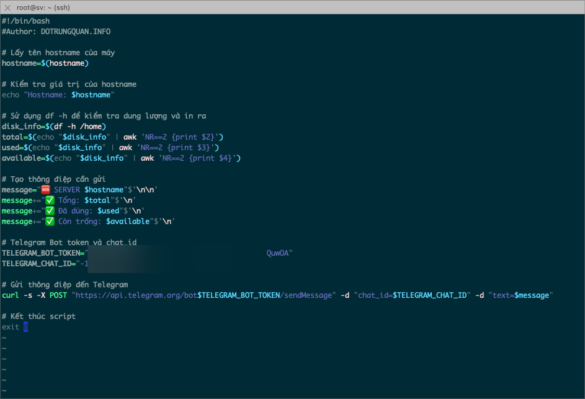
Task: Click the Gửi thông điệp đến Telegram comment
Action: tap(65, 285)
